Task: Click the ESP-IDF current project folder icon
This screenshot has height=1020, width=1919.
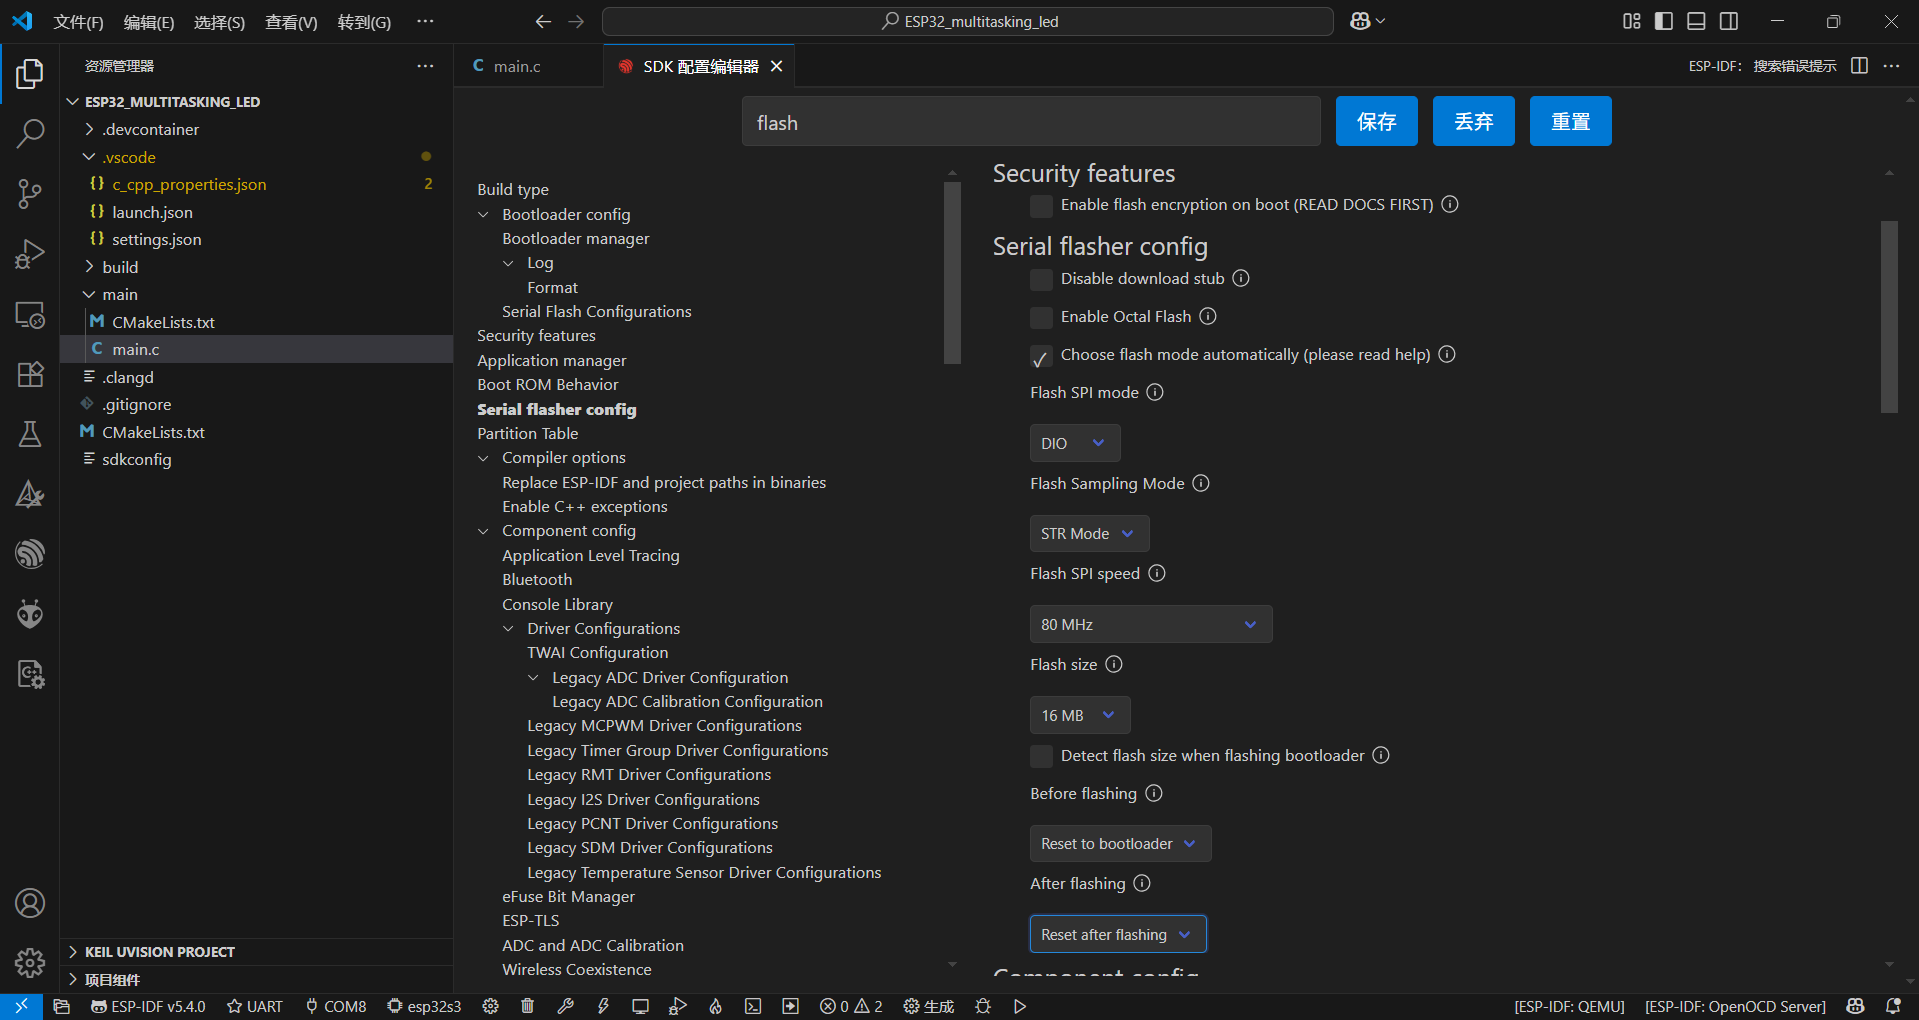Action: tap(61, 1006)
